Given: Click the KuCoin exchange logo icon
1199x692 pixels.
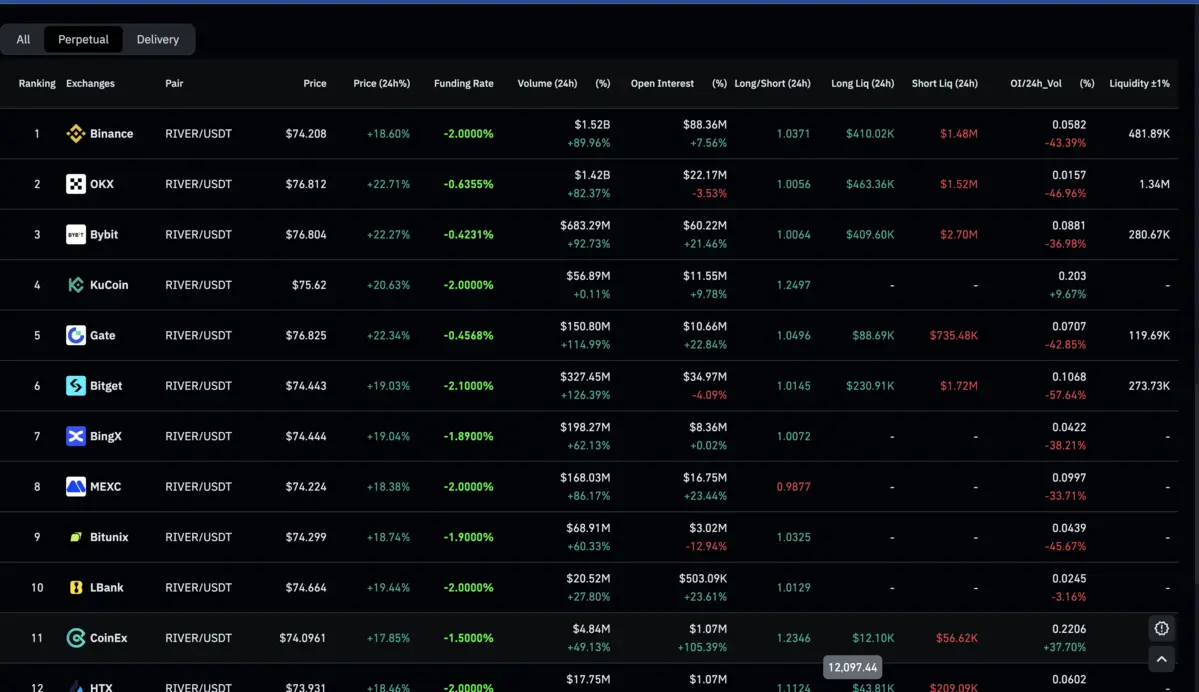Looking at the screenshot, I should click(x=78, y=284).
